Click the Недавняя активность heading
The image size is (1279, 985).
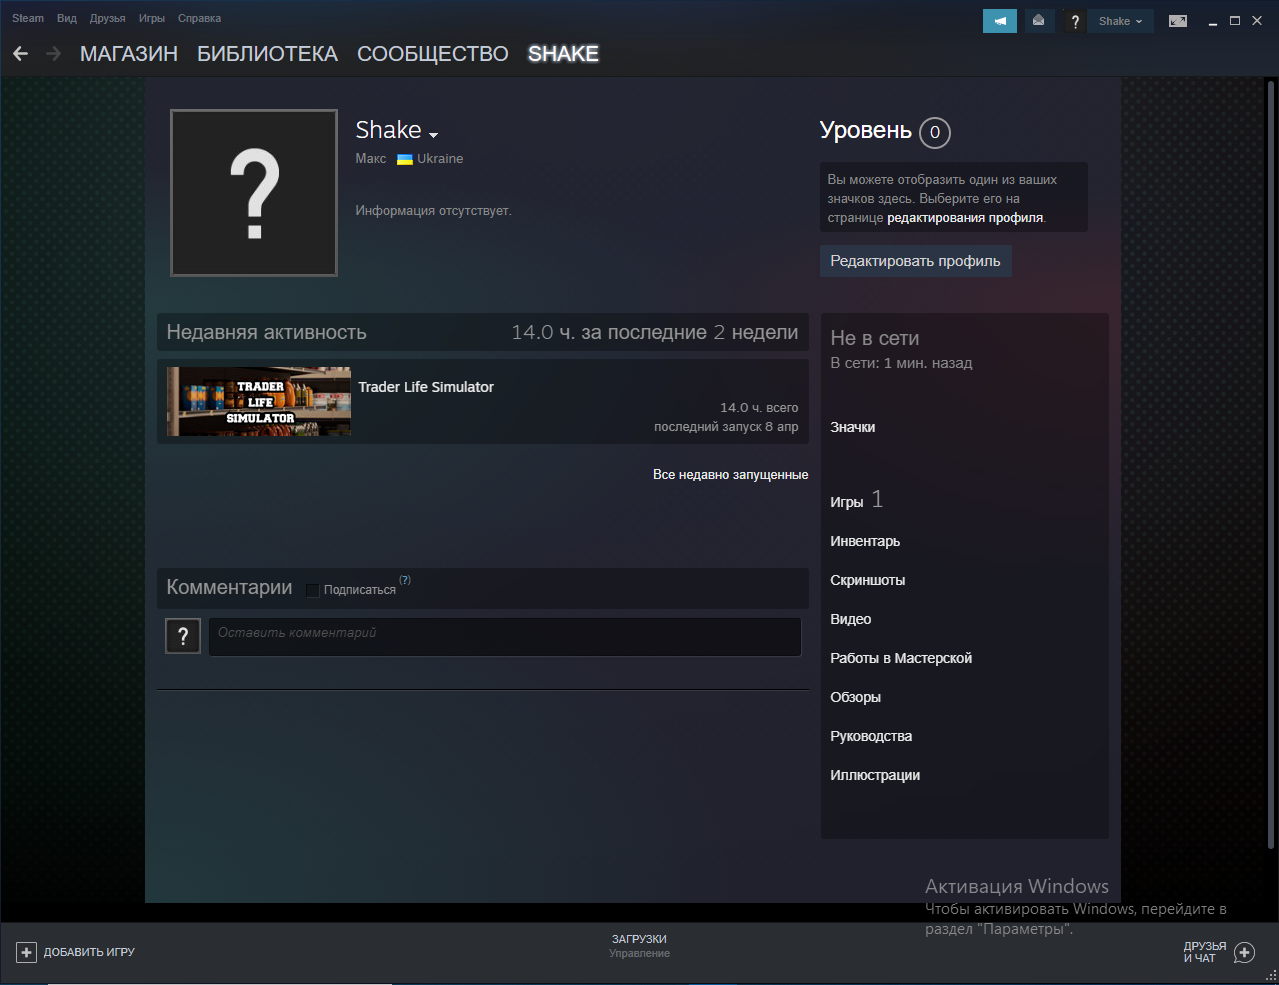(266, 332)
